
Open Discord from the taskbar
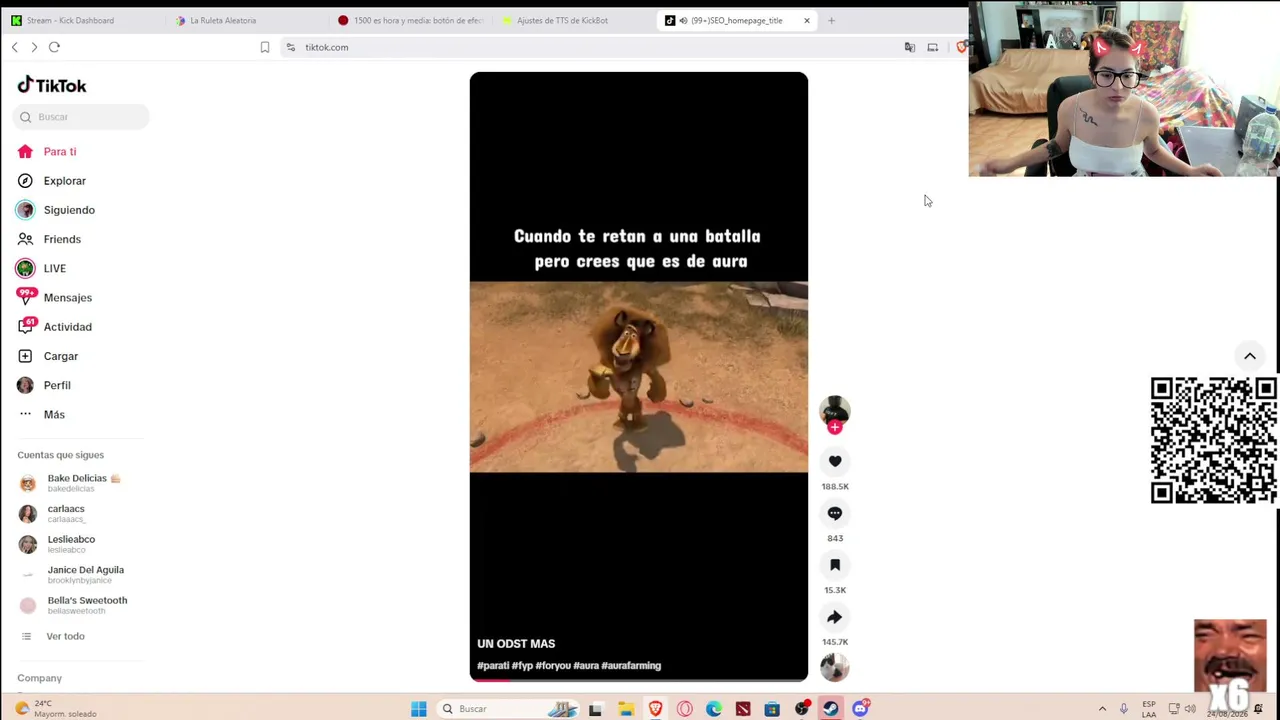click(x=860, y=709)
